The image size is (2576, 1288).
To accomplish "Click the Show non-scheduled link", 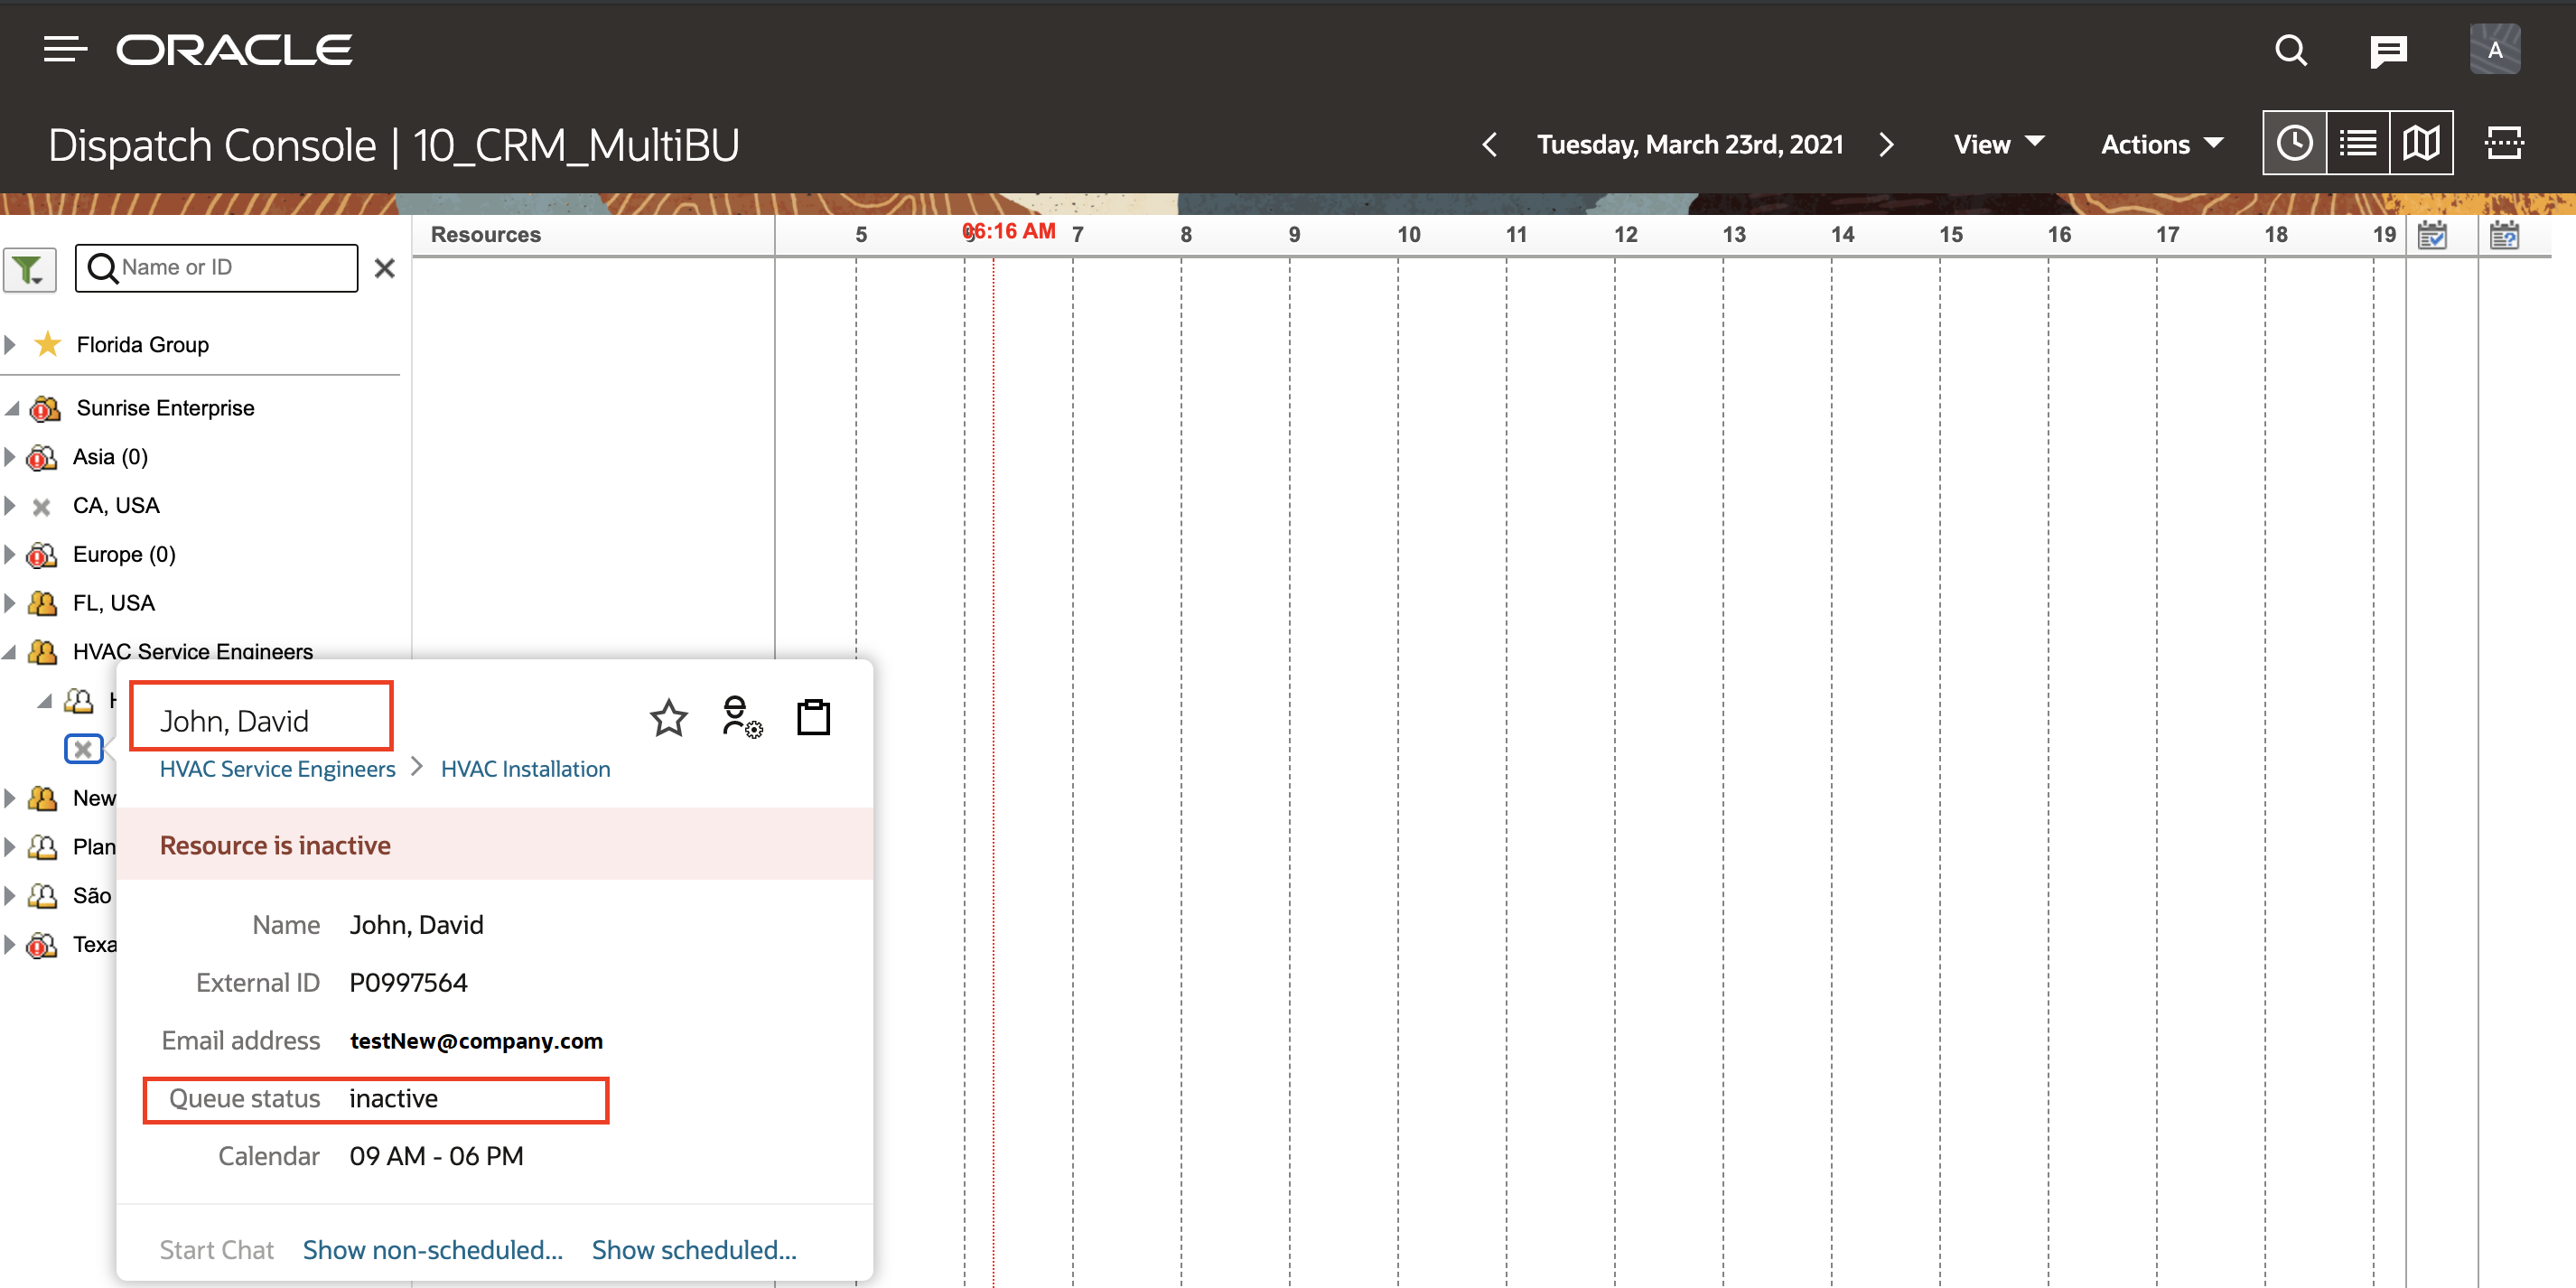I will coord(432,1250).
